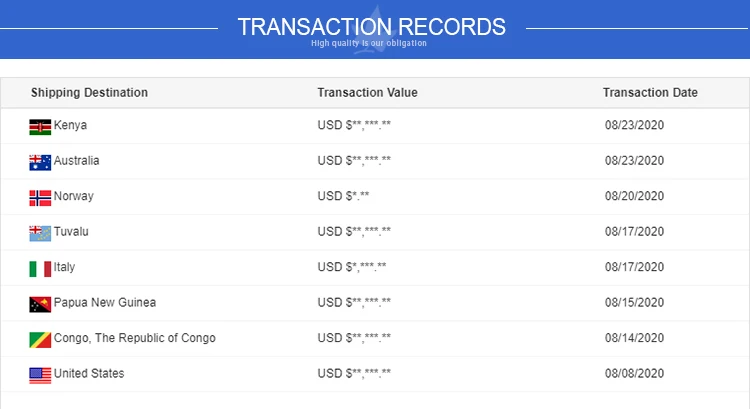Click the 08/08/2020 transaction date
The height and width of the screenshot is (409, 750).
coord(634,374)
